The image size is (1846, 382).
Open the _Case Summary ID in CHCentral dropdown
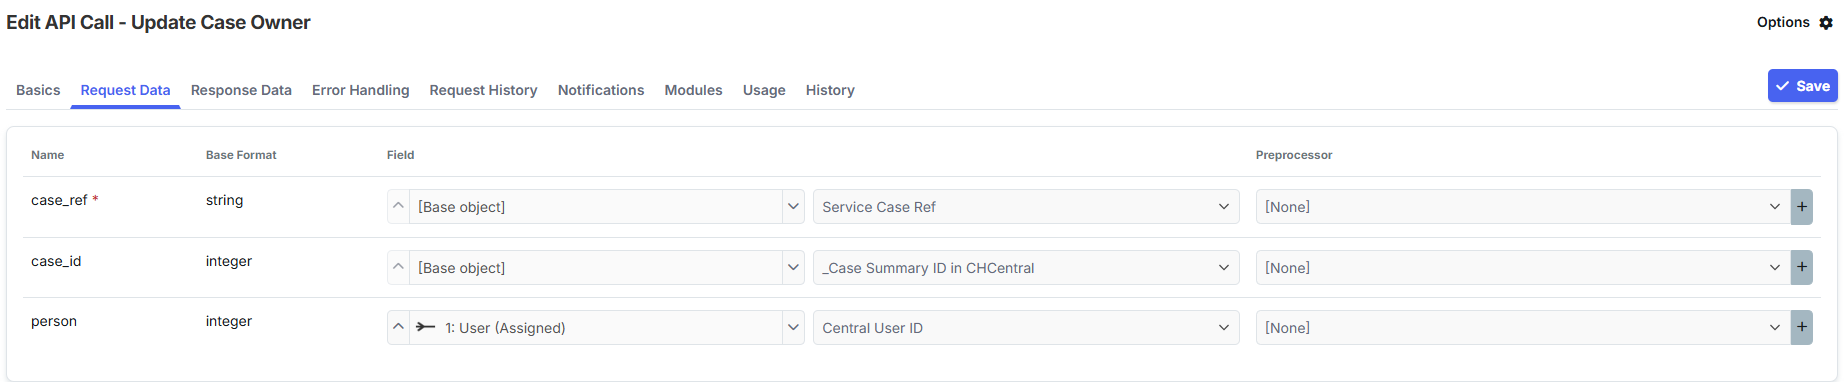pos(1026,268)
